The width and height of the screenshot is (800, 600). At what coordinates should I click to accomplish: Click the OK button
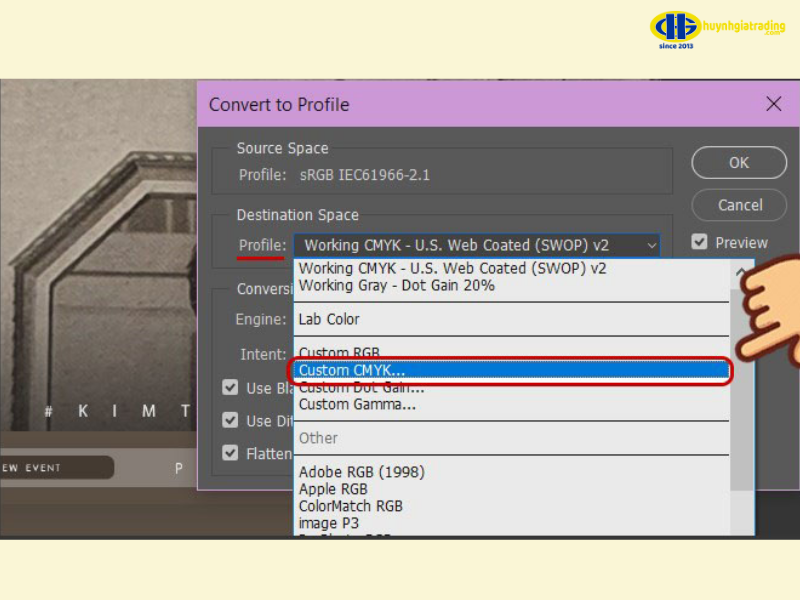click(x=739, y=162)
